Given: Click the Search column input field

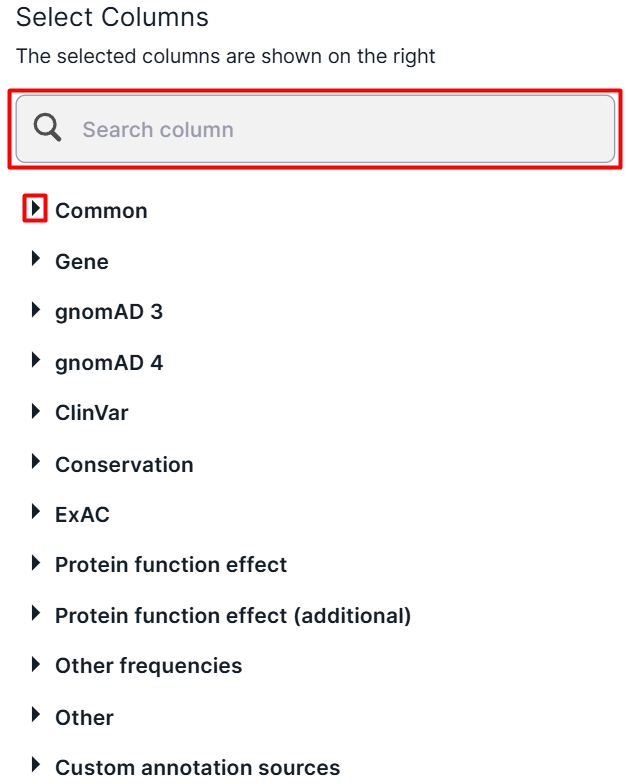Looking at the screenshot, I should (x=315, y=129).
